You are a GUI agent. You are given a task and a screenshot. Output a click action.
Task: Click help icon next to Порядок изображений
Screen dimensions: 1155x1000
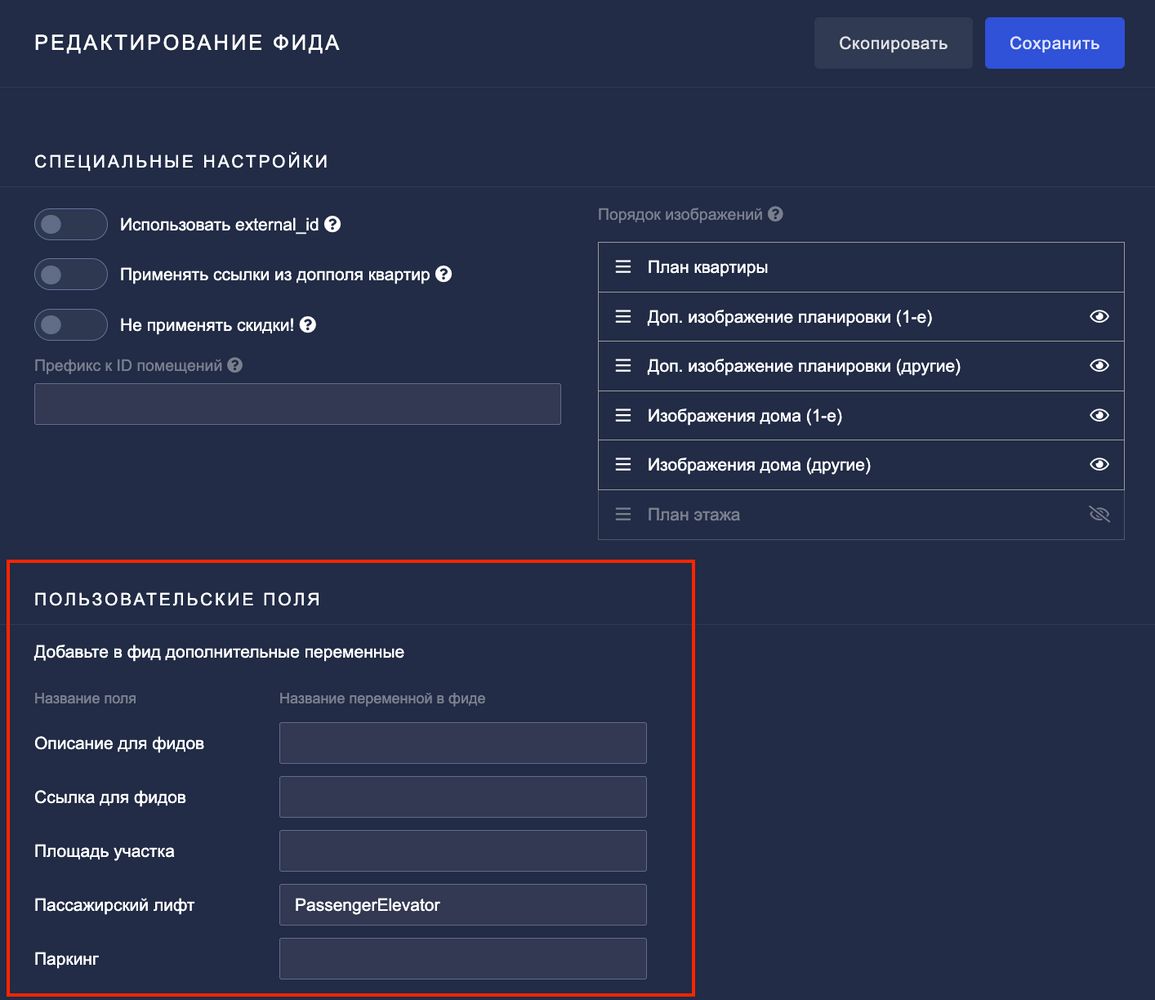(775, 214)
